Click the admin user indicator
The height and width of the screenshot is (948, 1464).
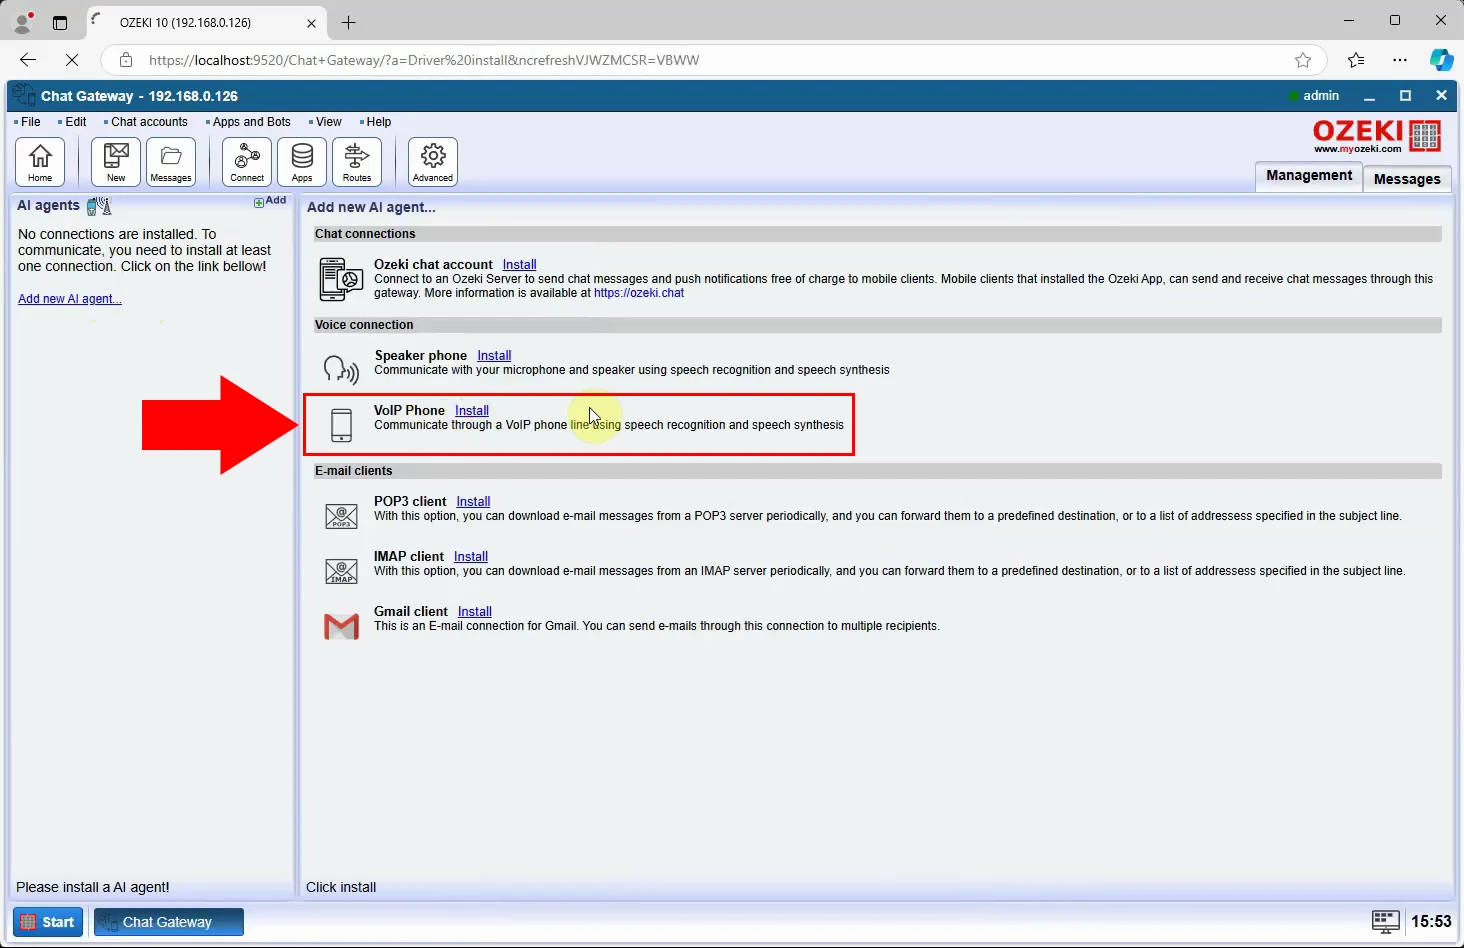point(1314,96)
